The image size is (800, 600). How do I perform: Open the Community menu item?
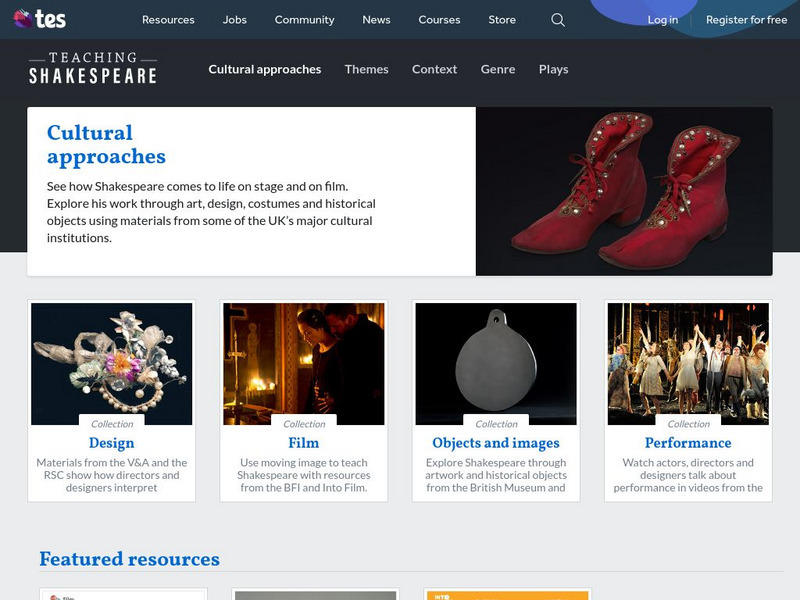click(305, 20)
